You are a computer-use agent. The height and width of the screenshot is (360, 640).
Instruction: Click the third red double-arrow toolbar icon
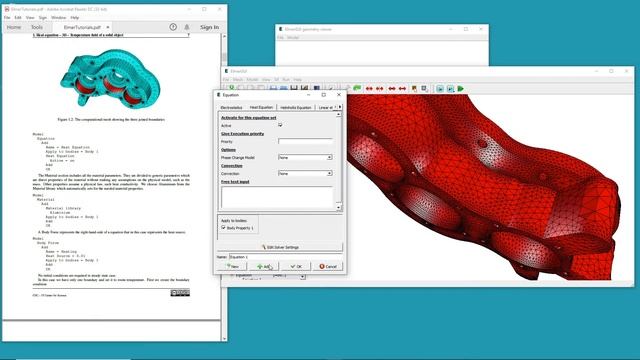(x=392, y=89)
